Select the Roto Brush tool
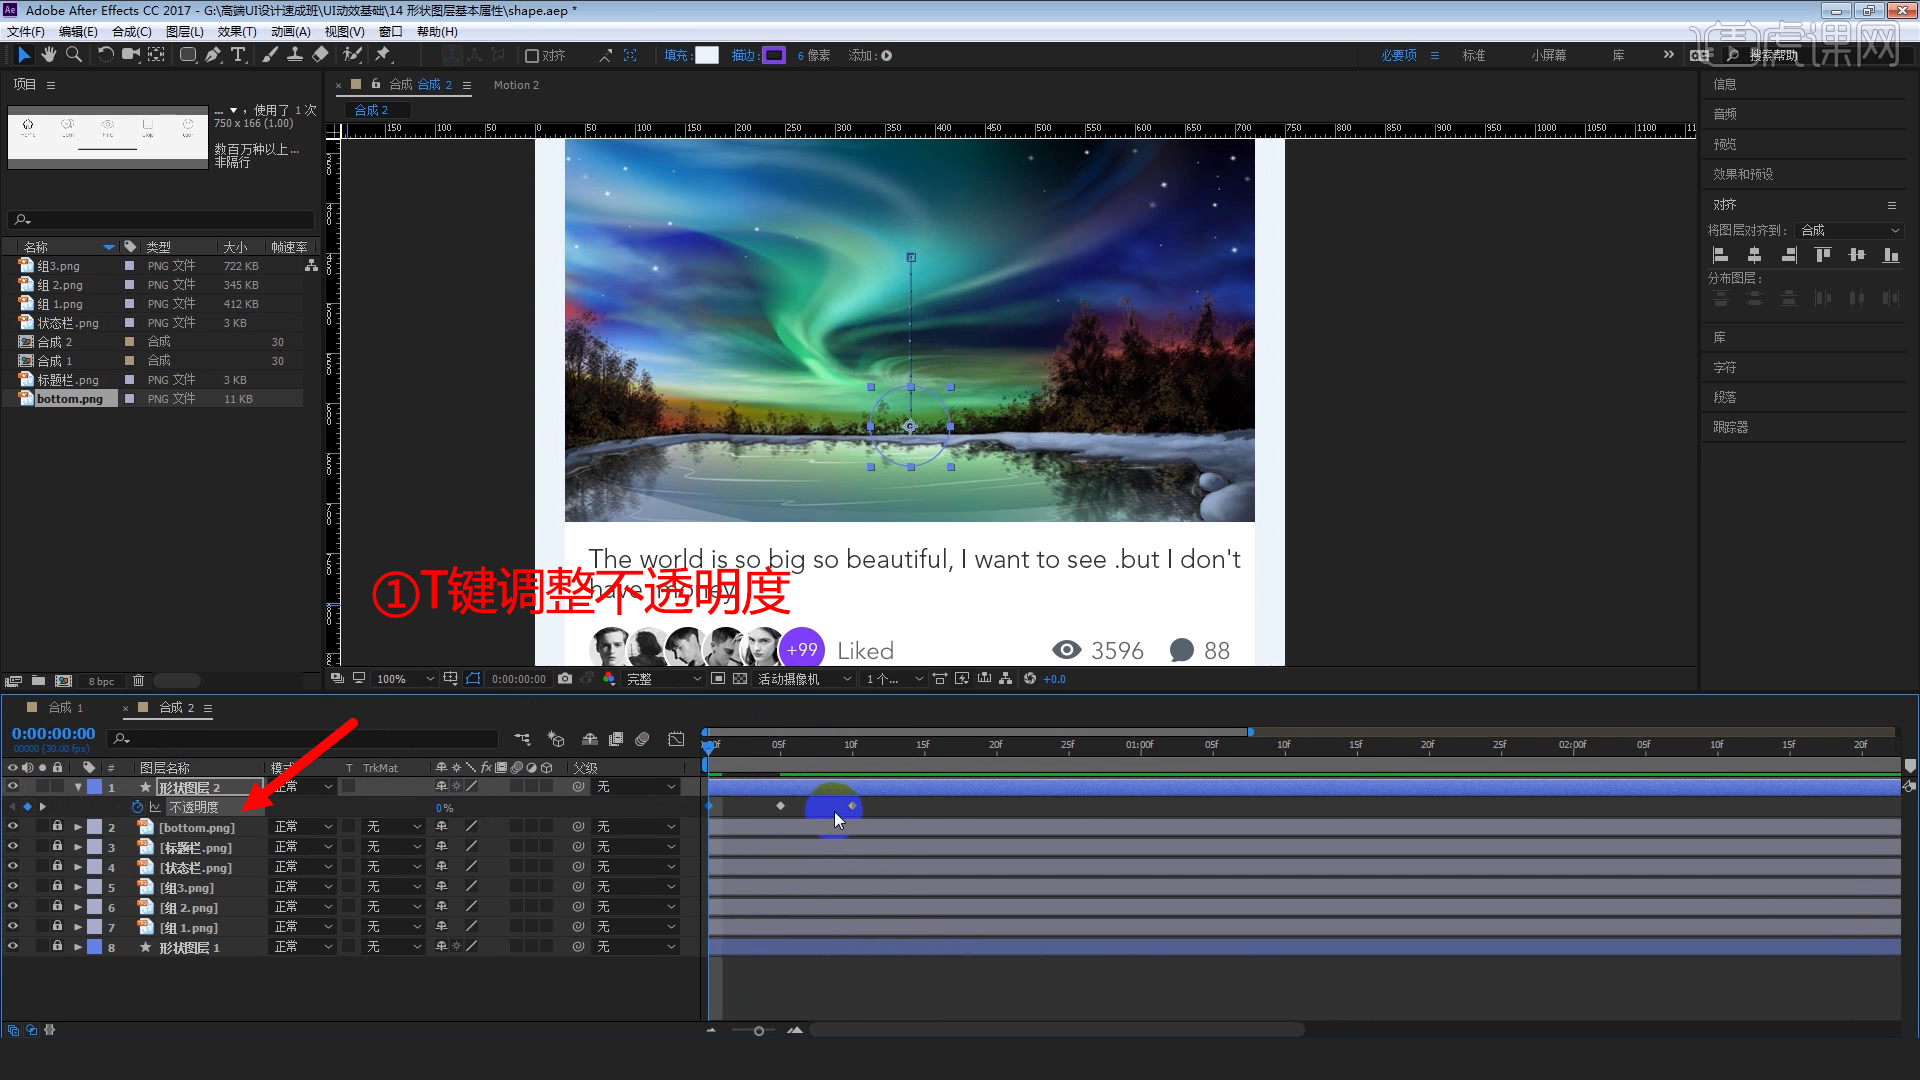 352,55
